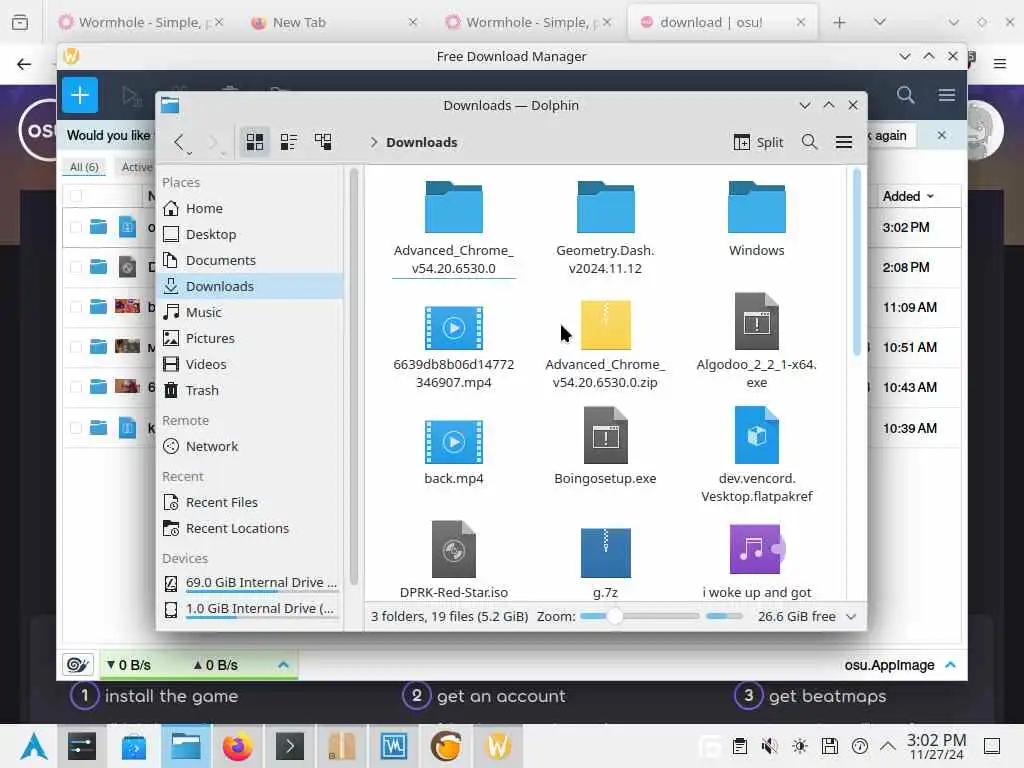Open Documents in Places sidebar
1024x768 pixels.
pyautogui.click(x=251, y=261)
